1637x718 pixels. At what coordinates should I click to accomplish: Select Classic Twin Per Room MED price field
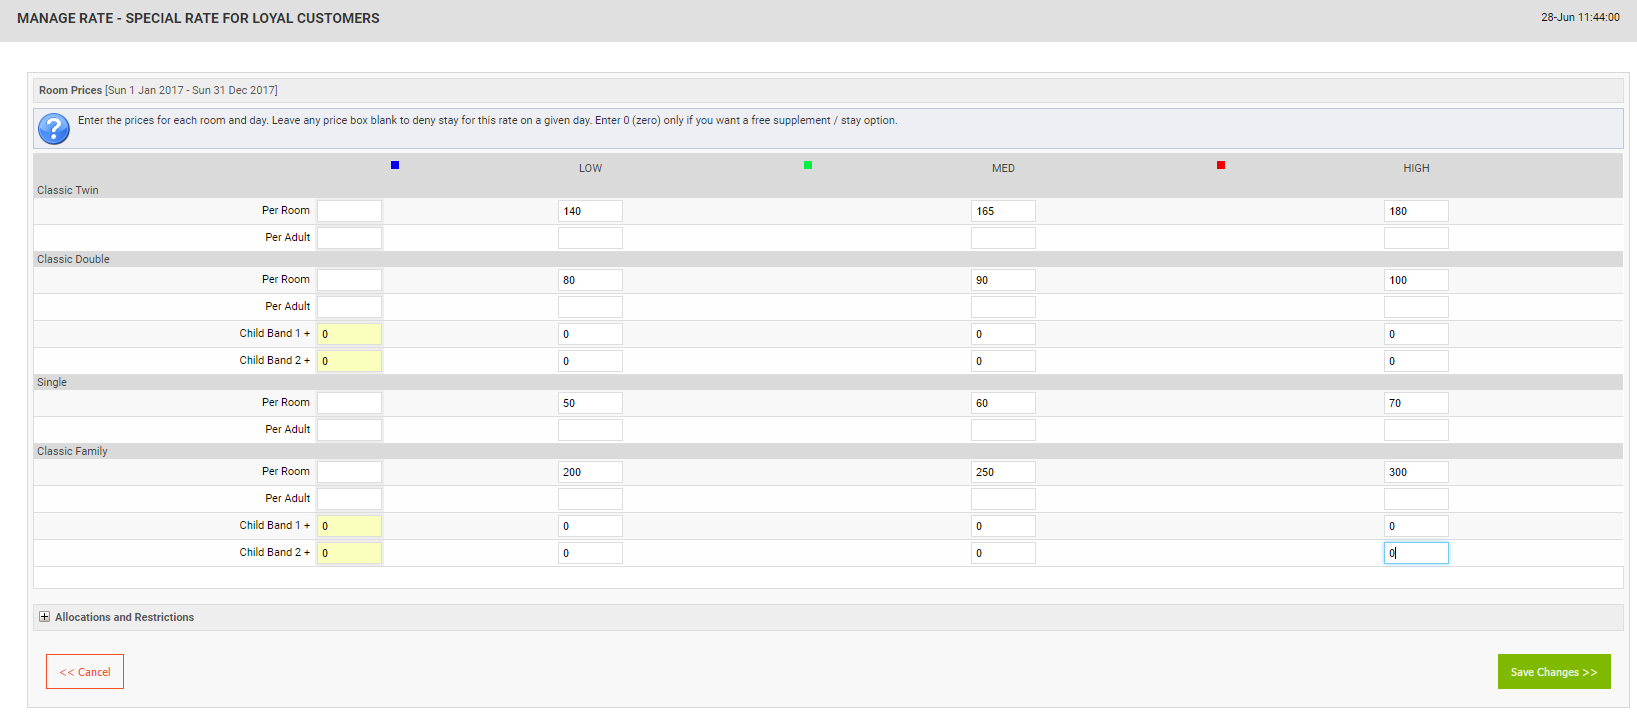click(1003, 211)
